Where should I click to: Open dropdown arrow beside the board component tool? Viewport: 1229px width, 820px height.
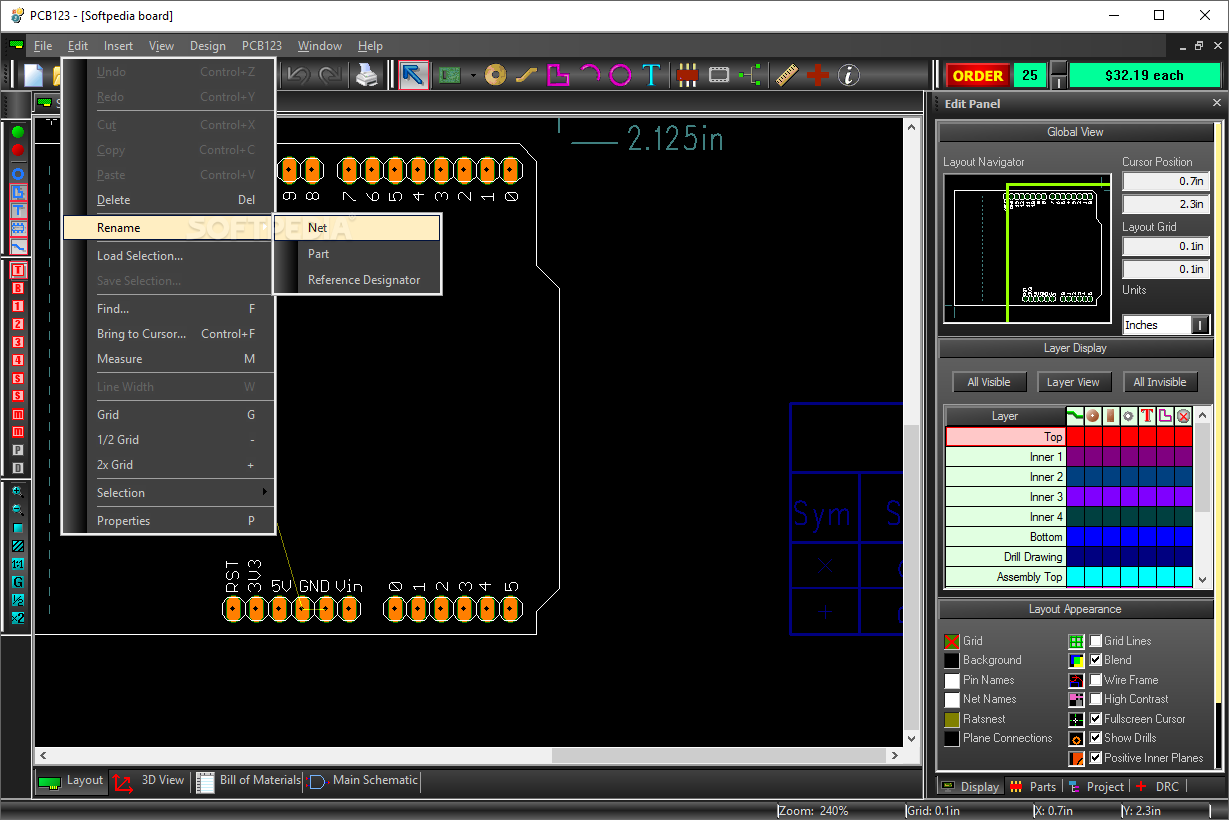pyautogui.click(x=472, y=75)
